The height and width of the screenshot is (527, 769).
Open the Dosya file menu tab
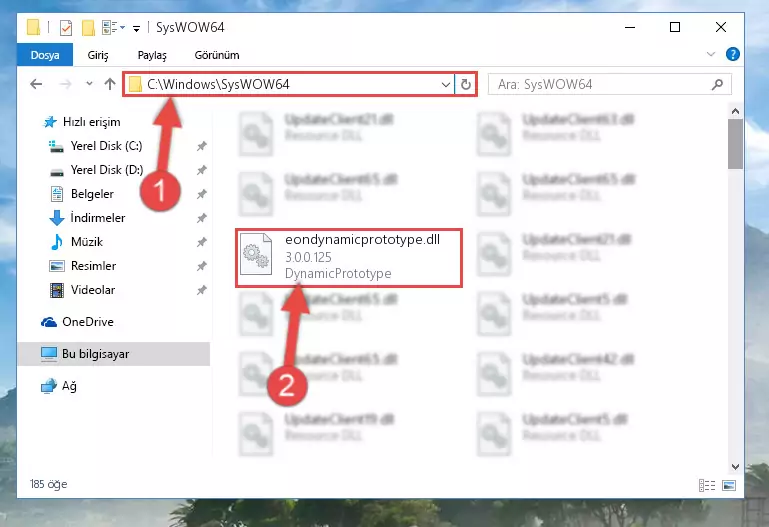click(x=45, y=55)
